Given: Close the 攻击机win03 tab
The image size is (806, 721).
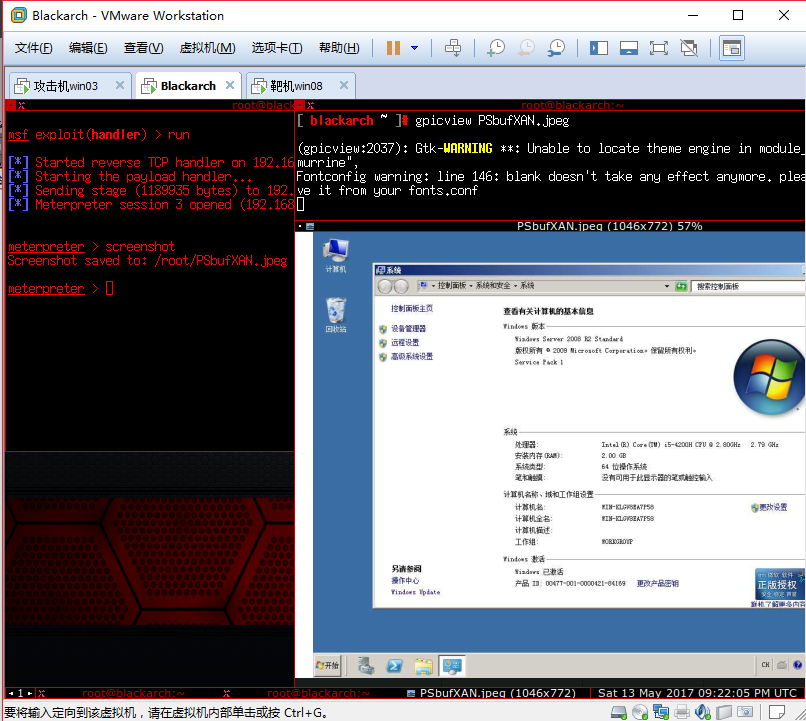Looking at the screenshot, I should click(120, 85).
